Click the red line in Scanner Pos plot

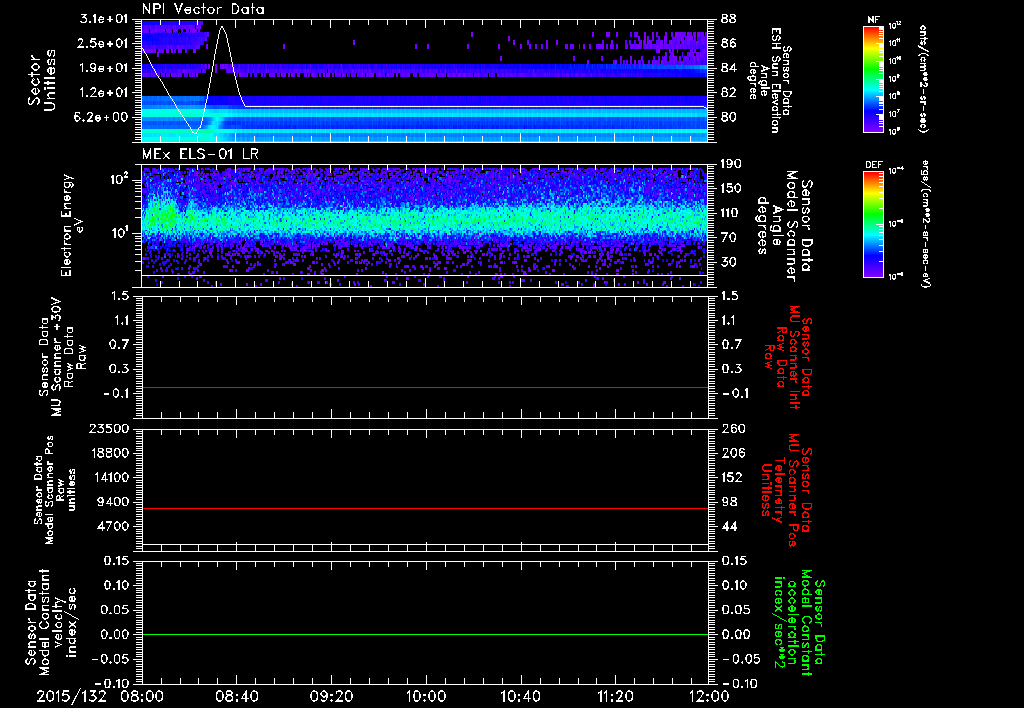pos(425,508)
